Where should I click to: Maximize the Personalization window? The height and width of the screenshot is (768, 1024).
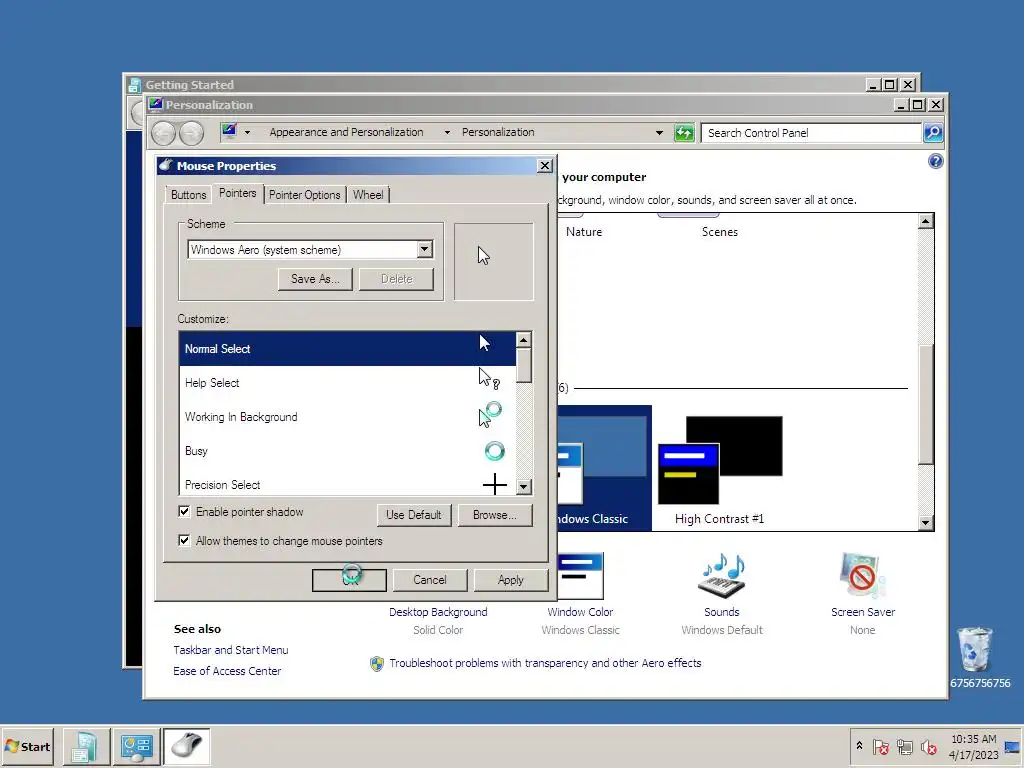(918, 104)
